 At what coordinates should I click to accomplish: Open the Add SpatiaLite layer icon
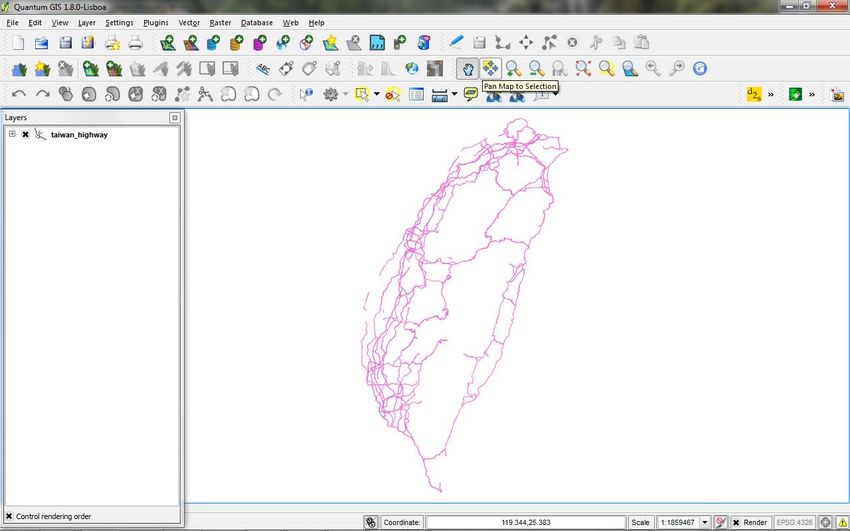pos(237,43)
